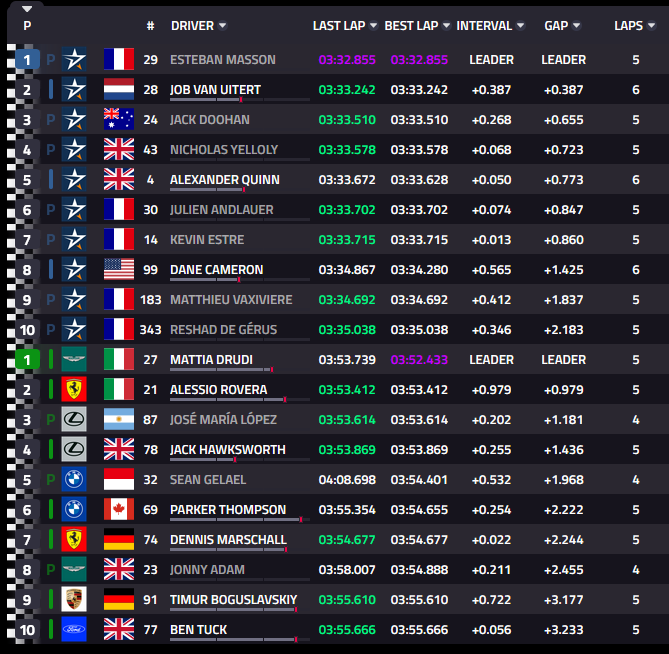
Task: Open driver DANE CAMERON
Action: (x=216, y=269)
